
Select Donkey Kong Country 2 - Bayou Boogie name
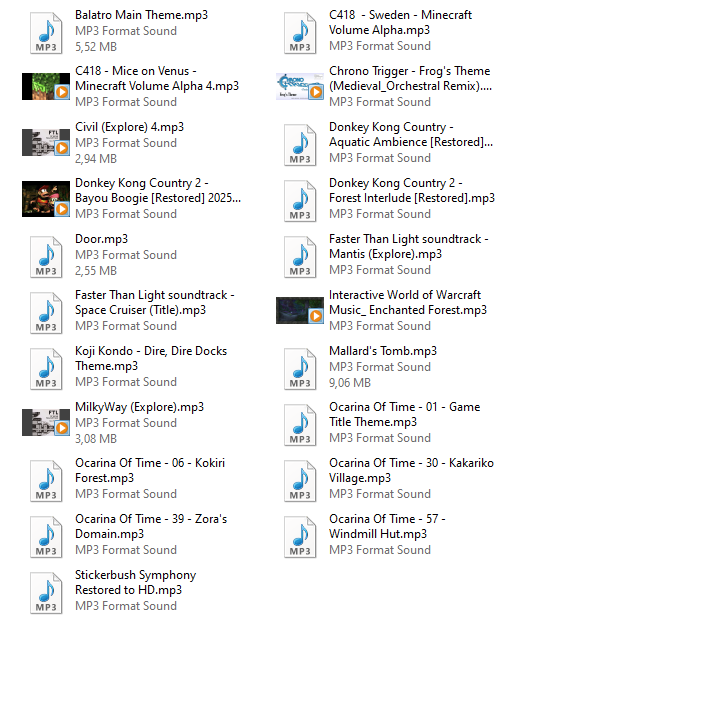(158, 190)
